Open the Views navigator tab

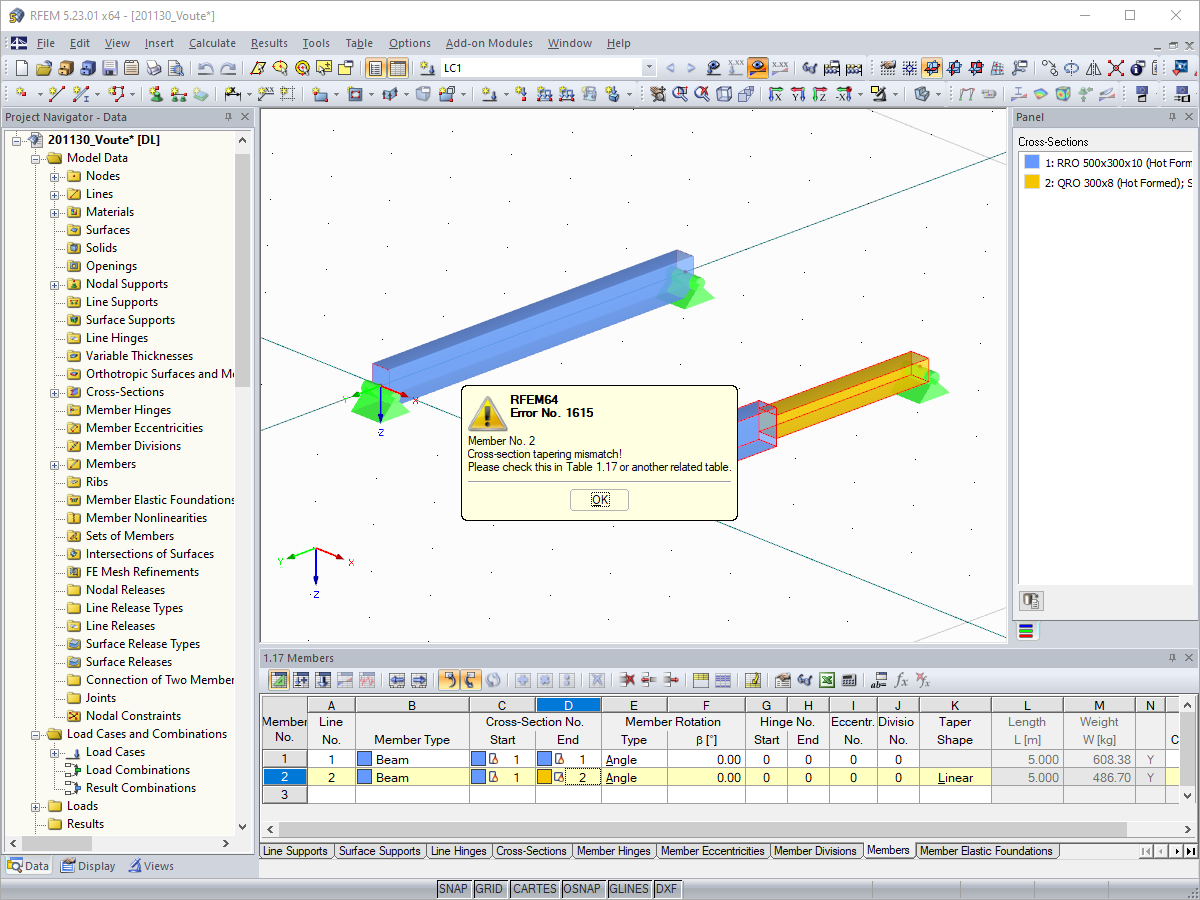click(151, 866)
